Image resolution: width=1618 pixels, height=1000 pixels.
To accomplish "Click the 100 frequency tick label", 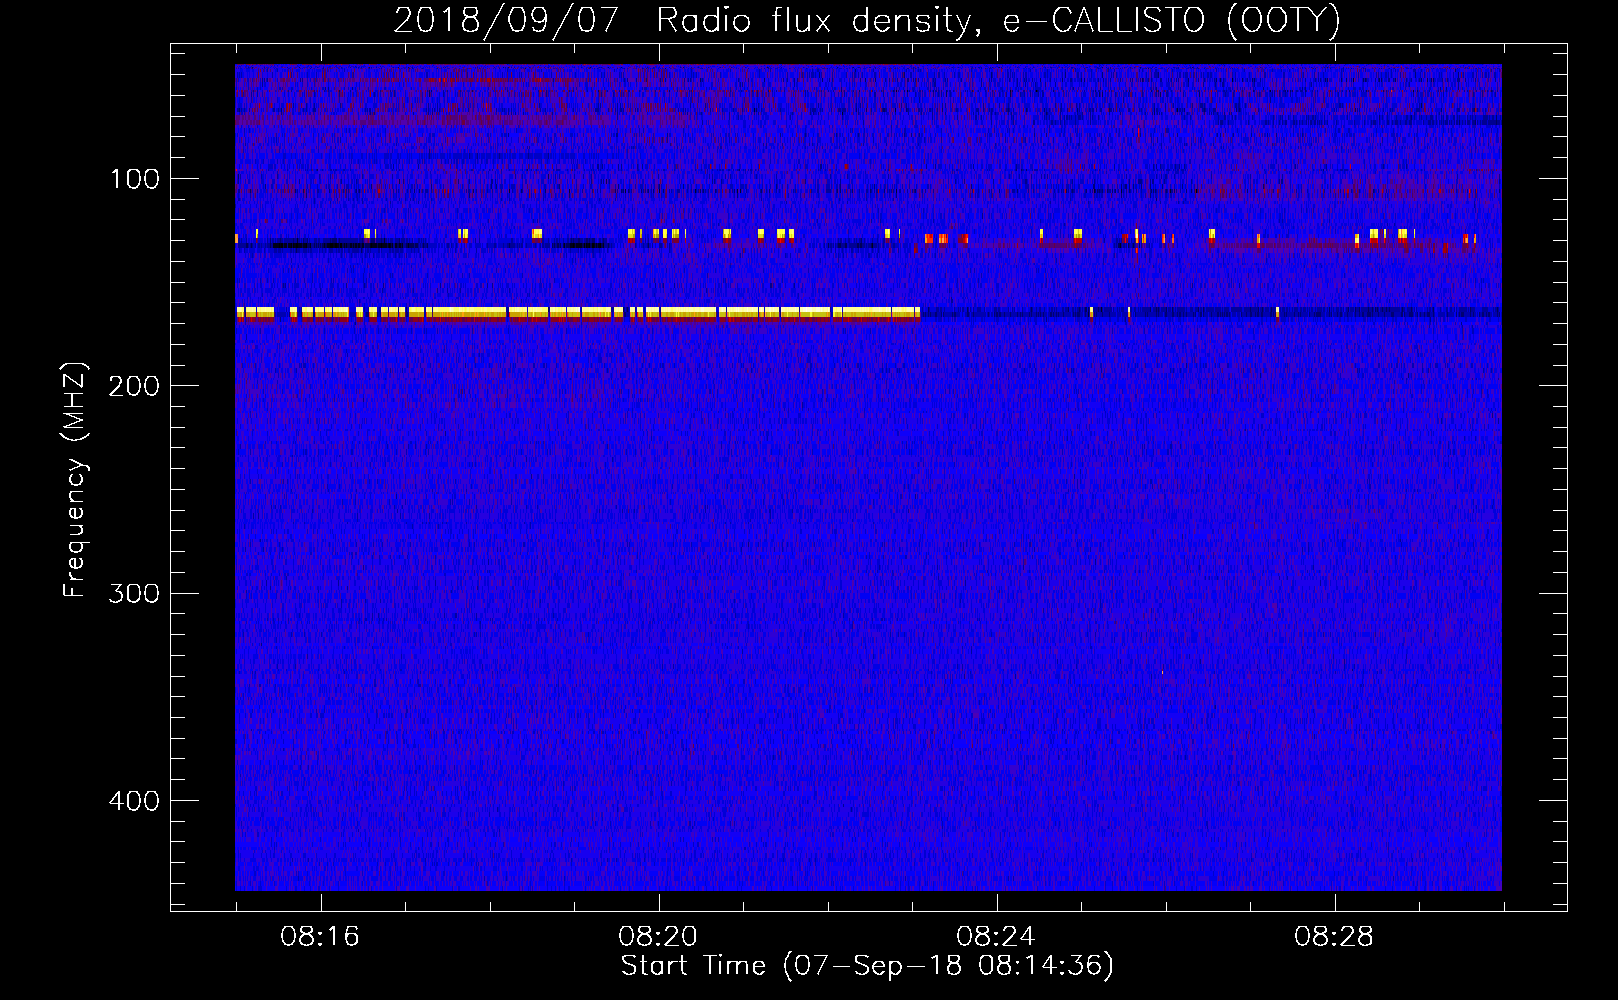I will point(134,179).
